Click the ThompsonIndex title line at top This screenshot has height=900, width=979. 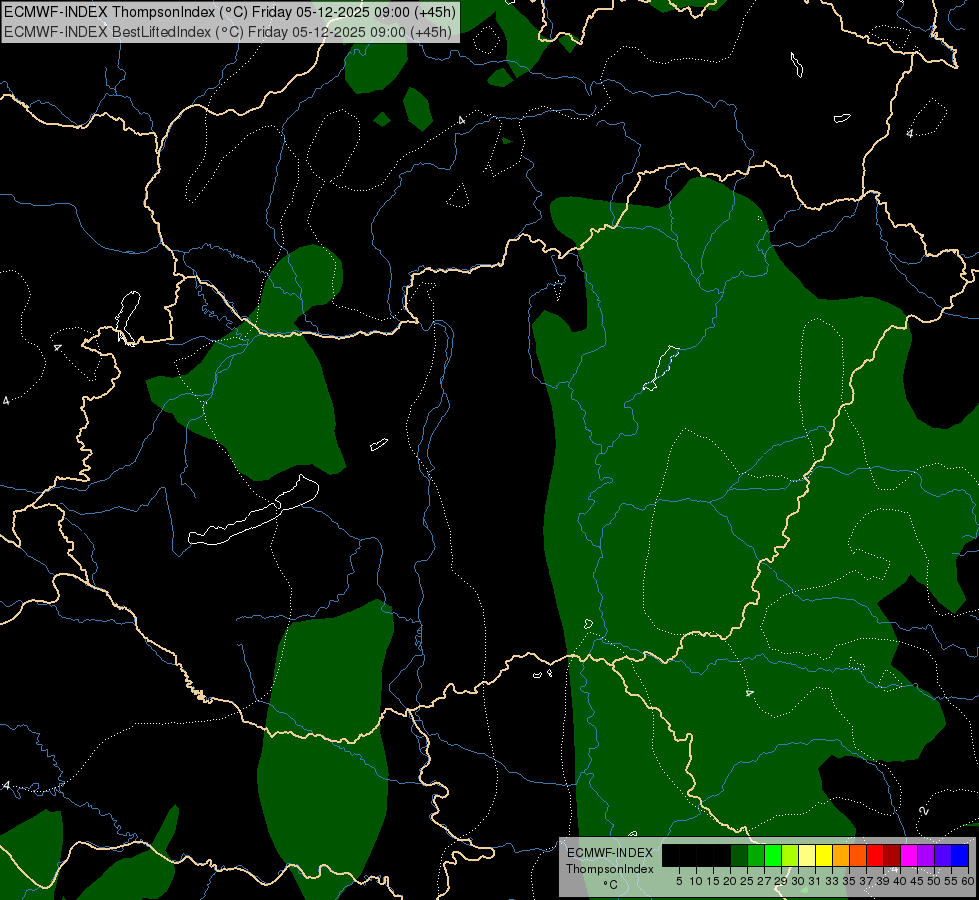coord(228,12)
